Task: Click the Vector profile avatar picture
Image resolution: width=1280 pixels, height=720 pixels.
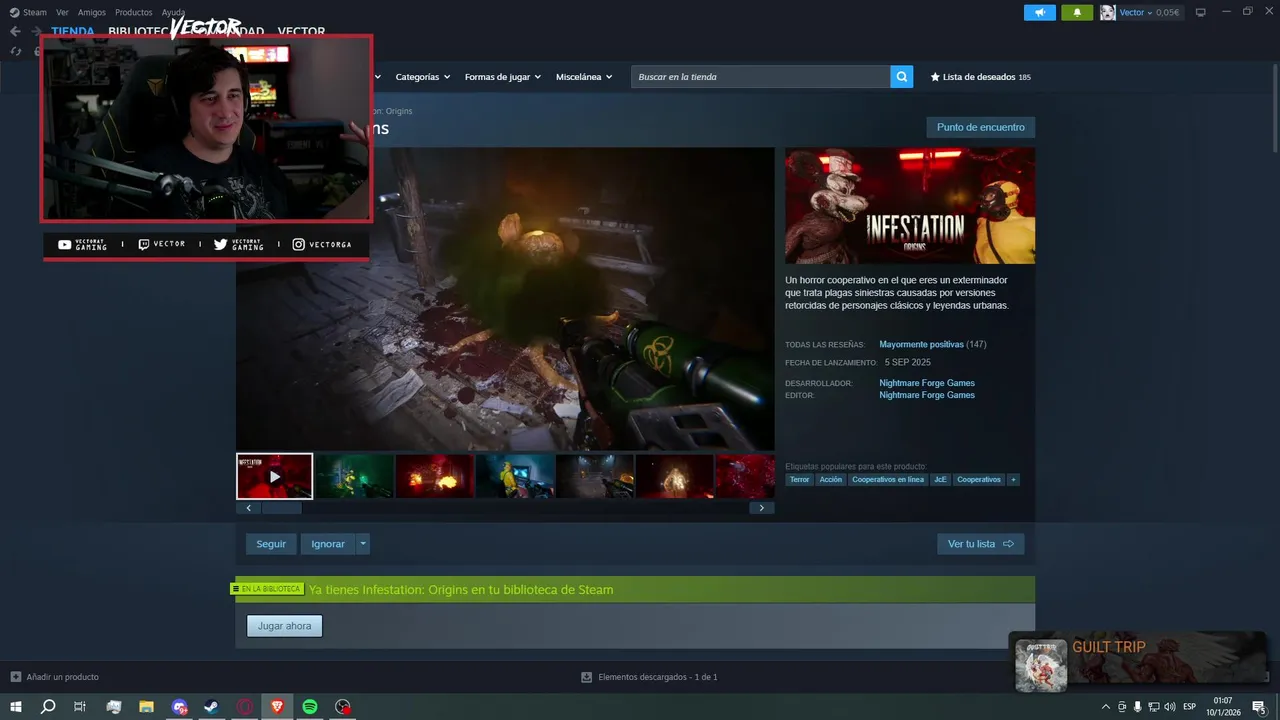Action: pyautogui.click(x=1108, y=12)
